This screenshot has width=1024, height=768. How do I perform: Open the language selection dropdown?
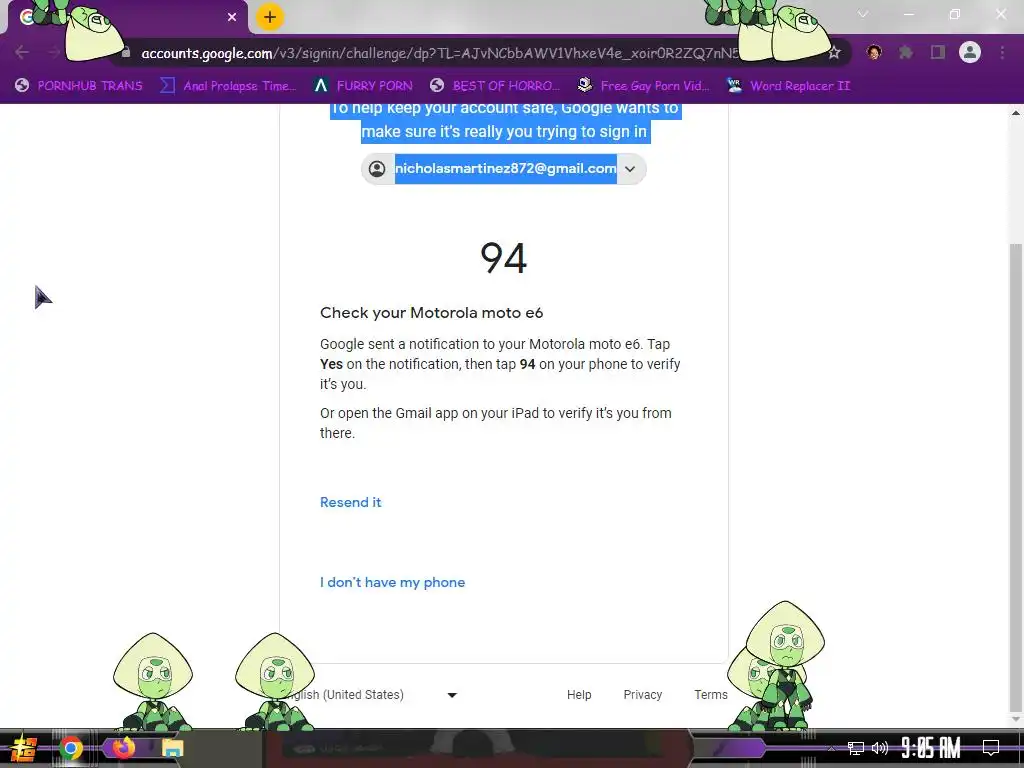click(372, 695)
